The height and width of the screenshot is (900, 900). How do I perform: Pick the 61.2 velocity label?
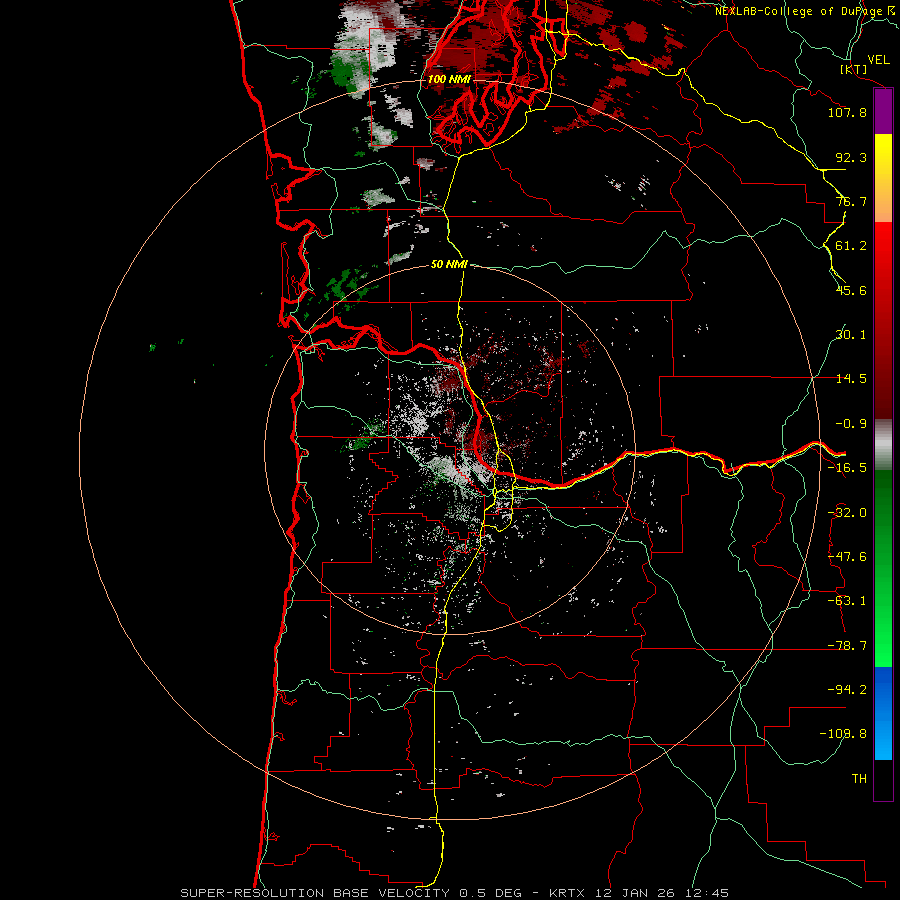851,246
